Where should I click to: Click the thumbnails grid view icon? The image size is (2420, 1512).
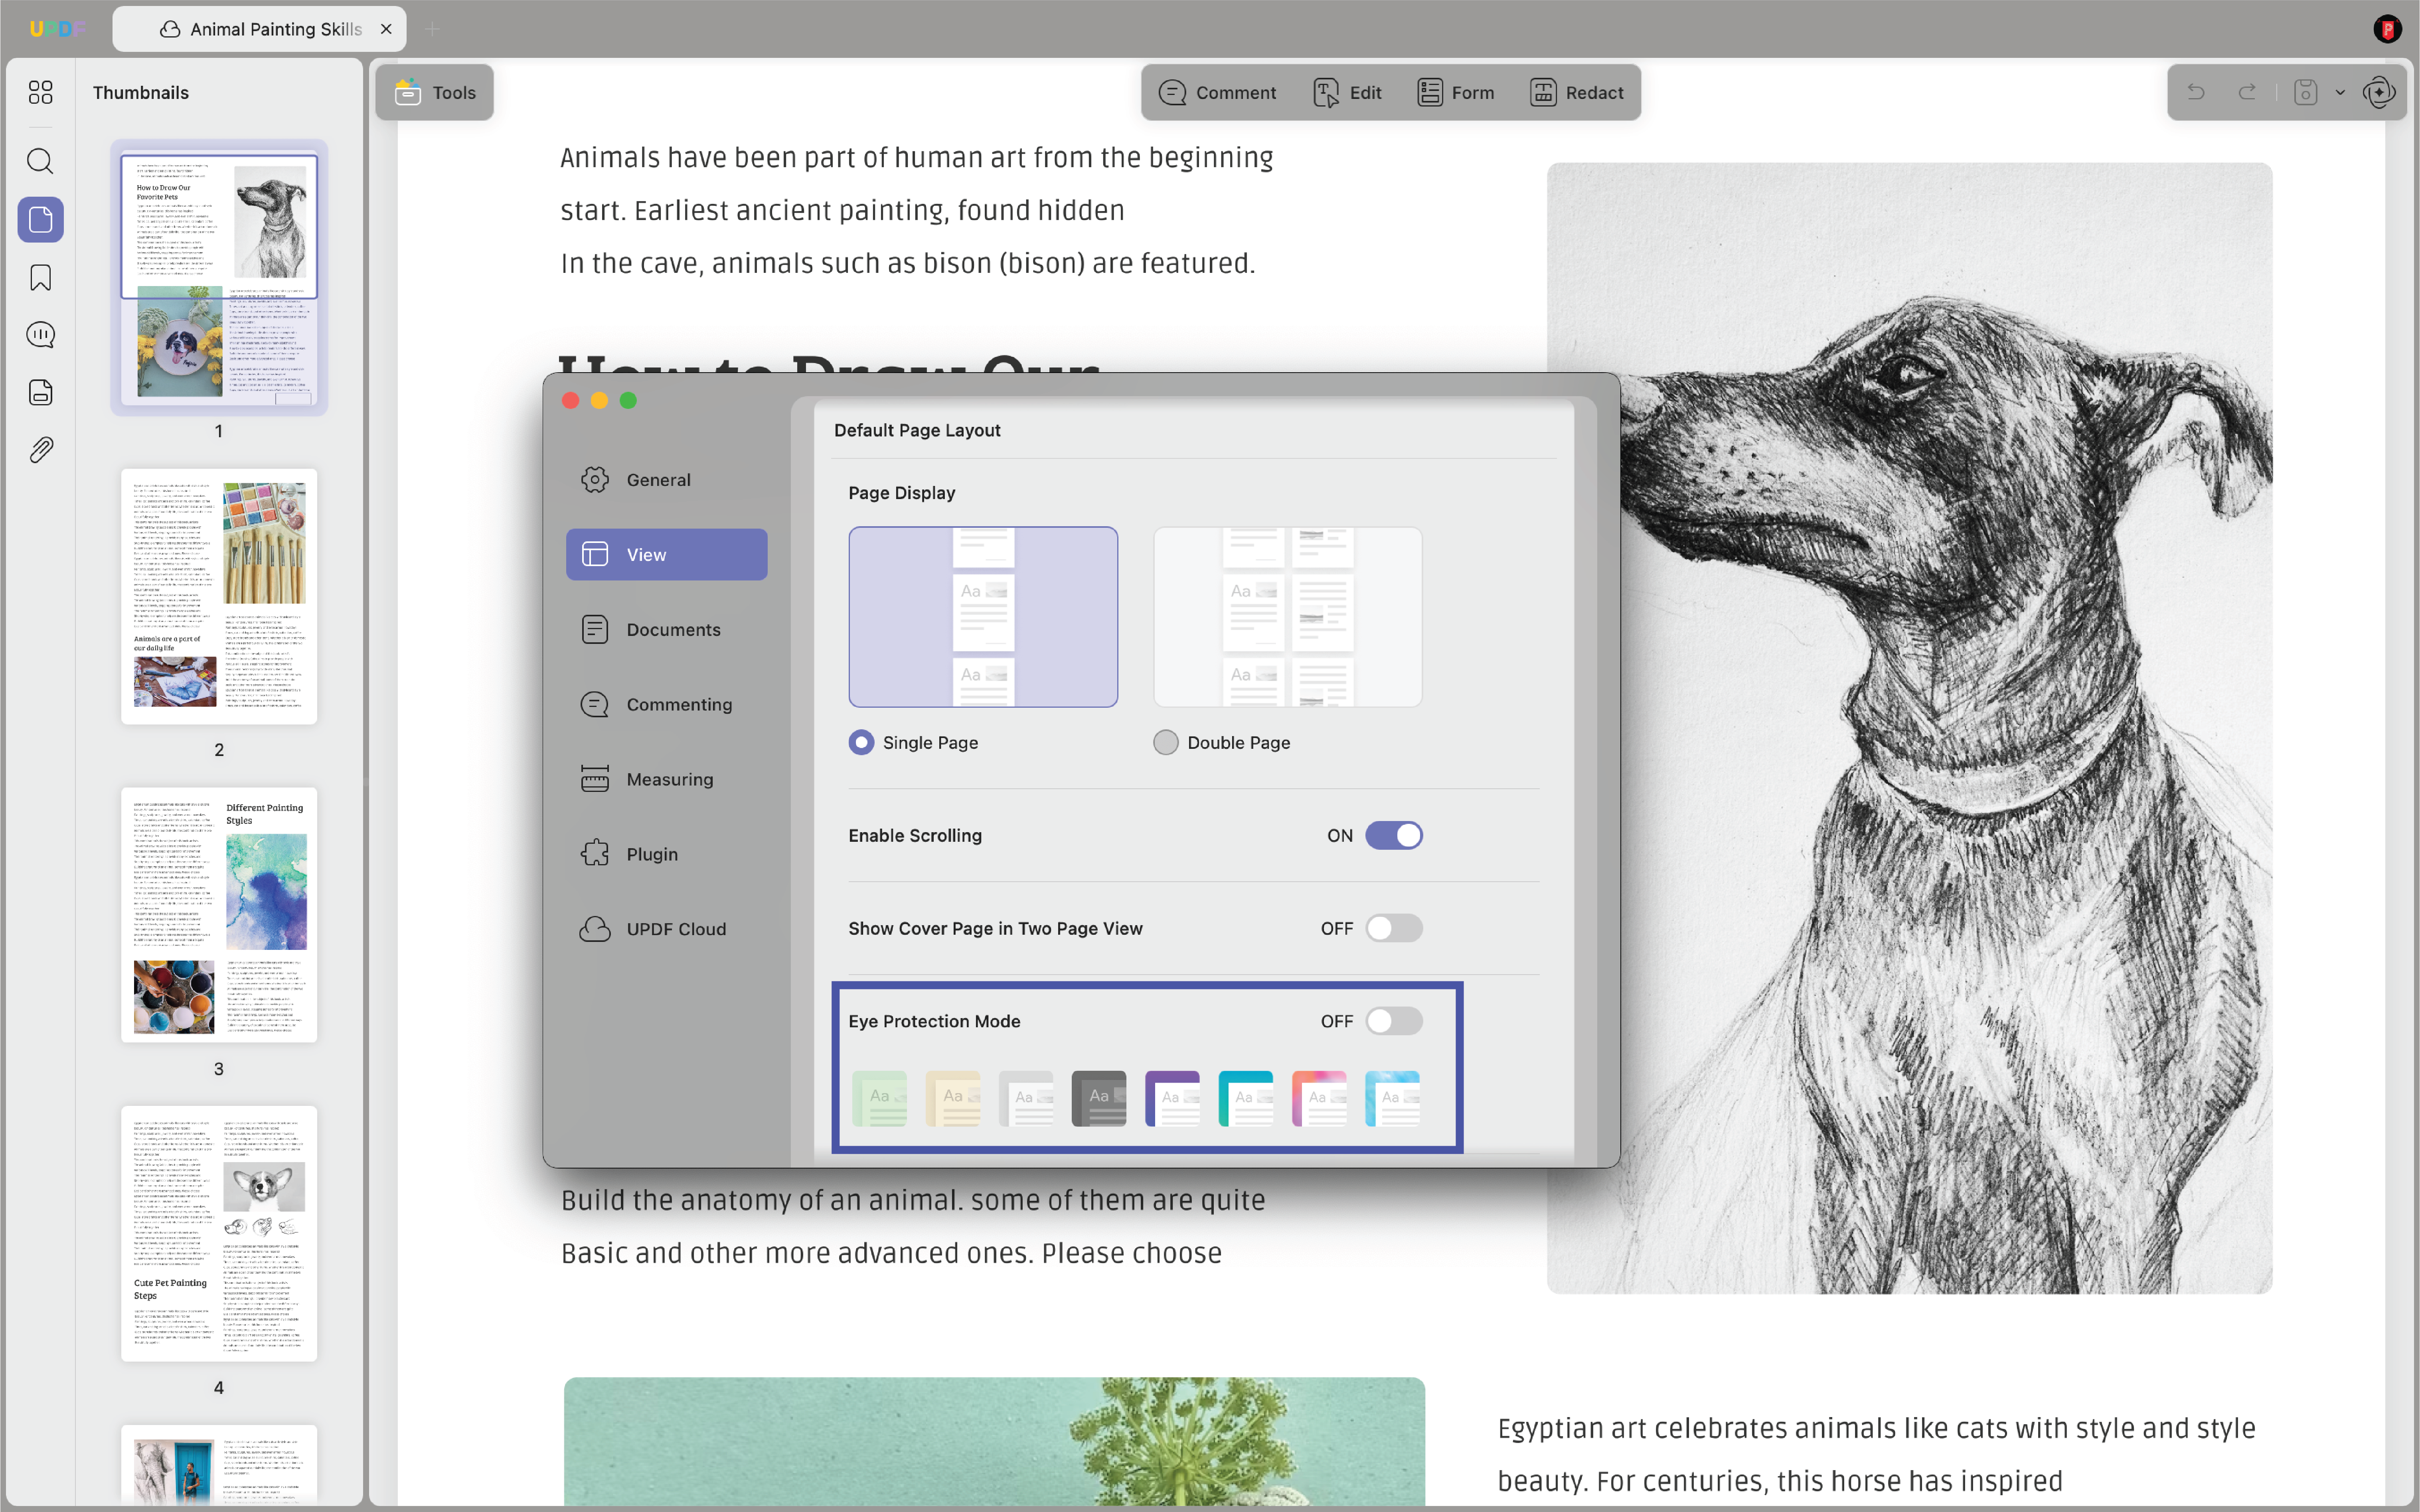click(40, 92)
